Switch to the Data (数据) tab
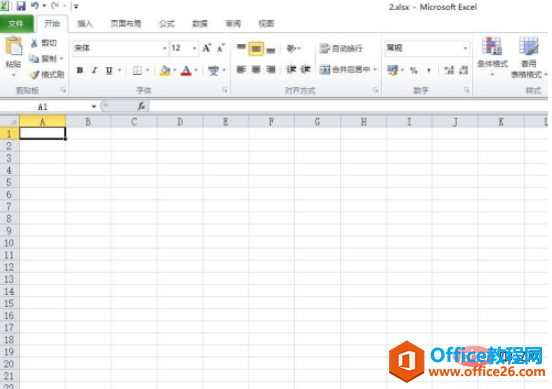The image size is (552, 389). pyautogui.click(x=200, y=24)
